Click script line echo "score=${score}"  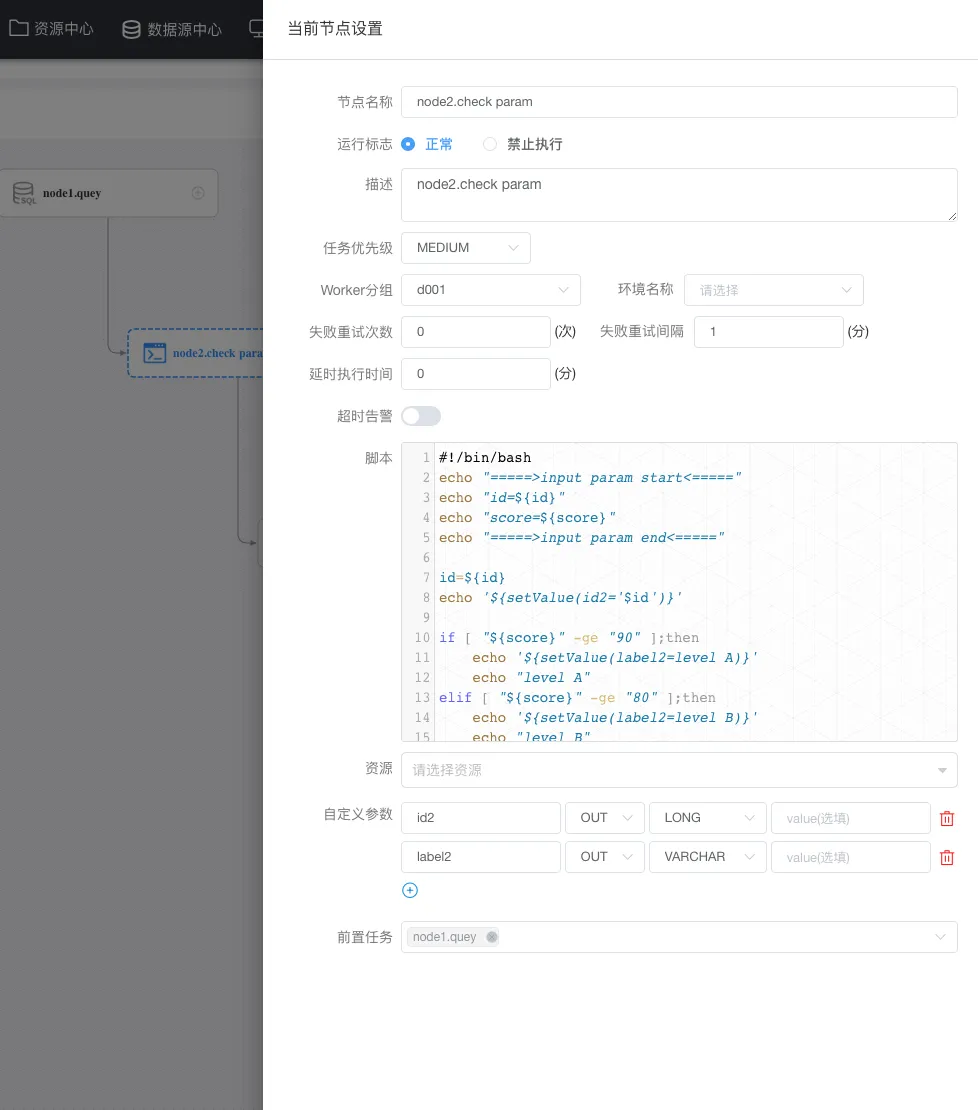pos(527,517)
